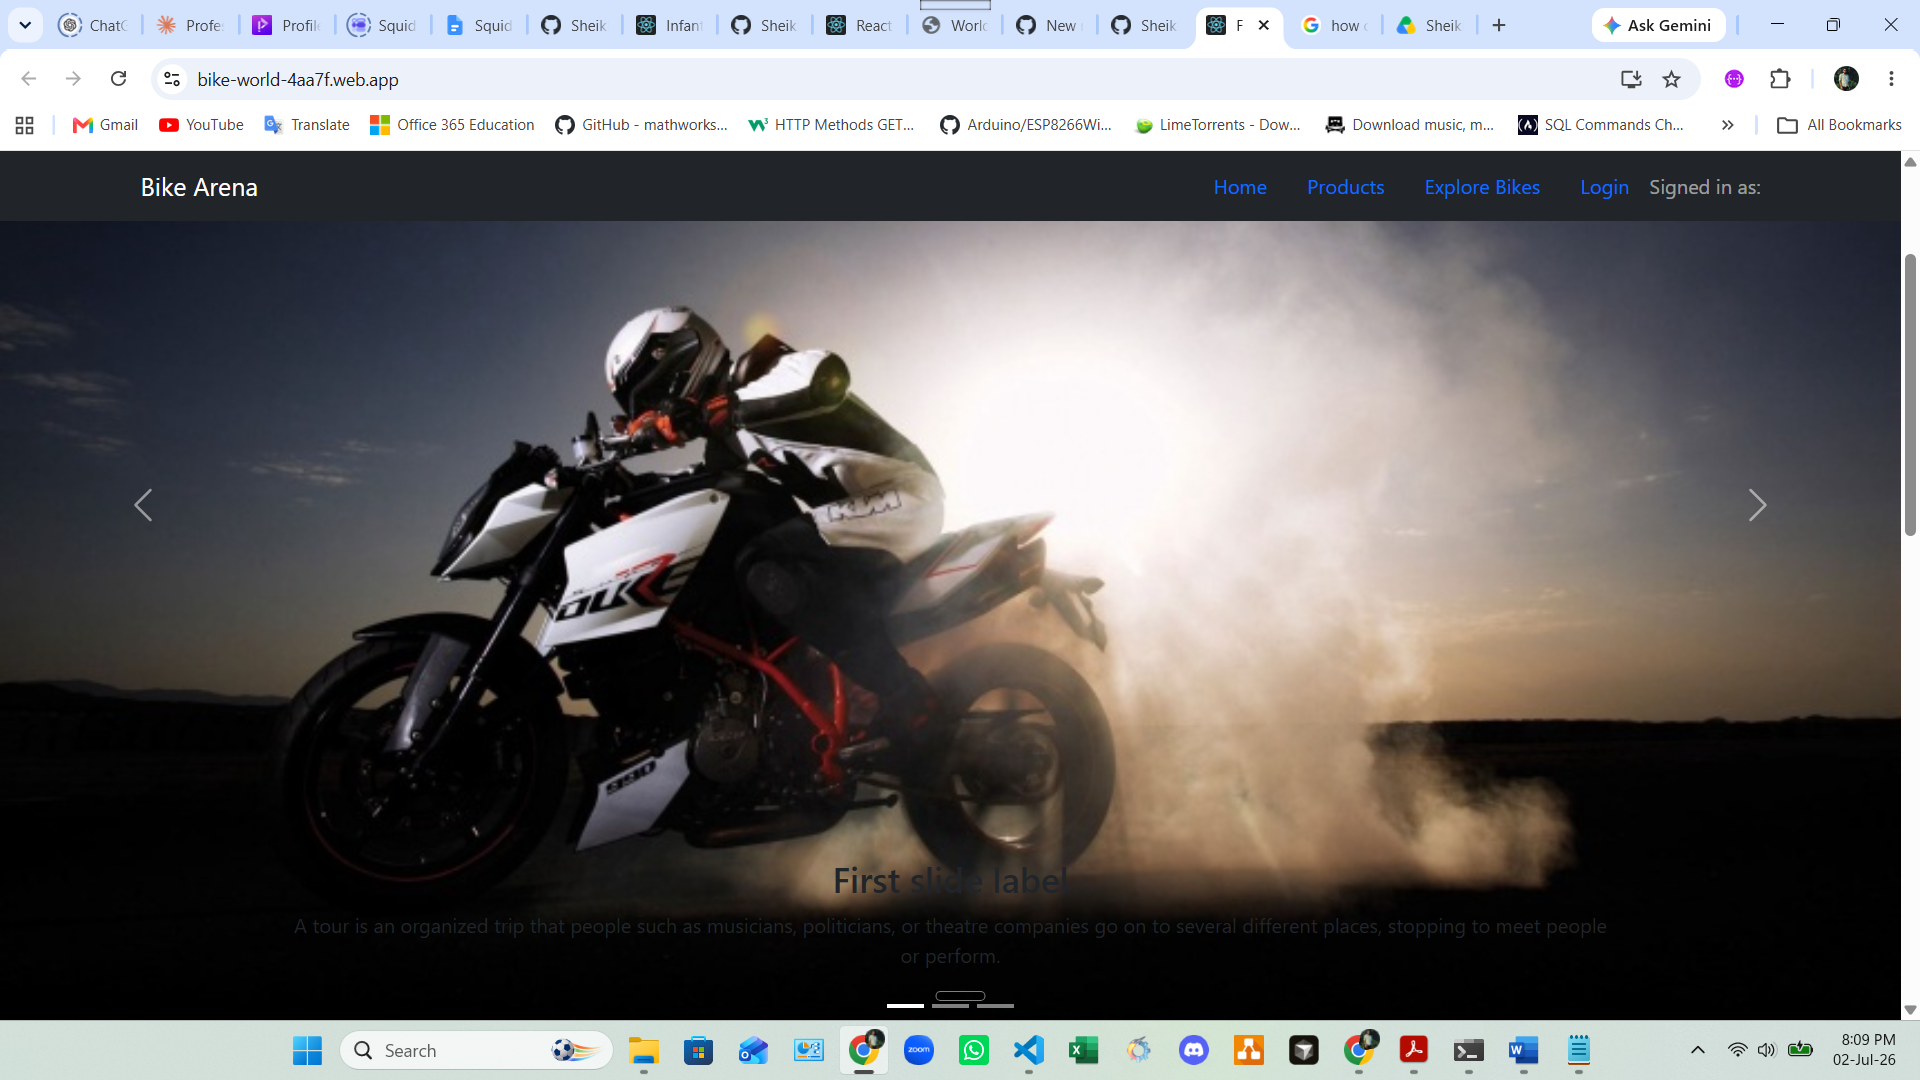Show hidden tray icons chevron
1920x1080 pixels.
click(x=1697, y=1050)
